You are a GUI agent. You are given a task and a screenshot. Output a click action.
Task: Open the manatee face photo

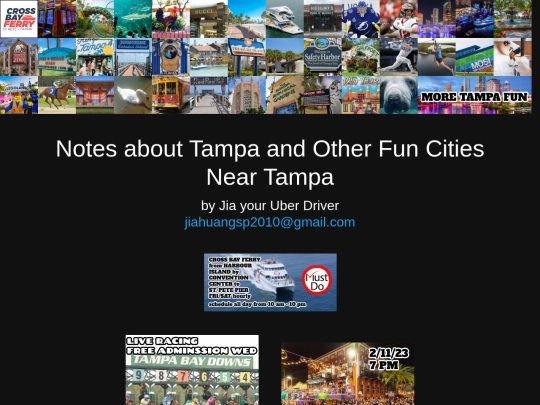pos(399,95)
